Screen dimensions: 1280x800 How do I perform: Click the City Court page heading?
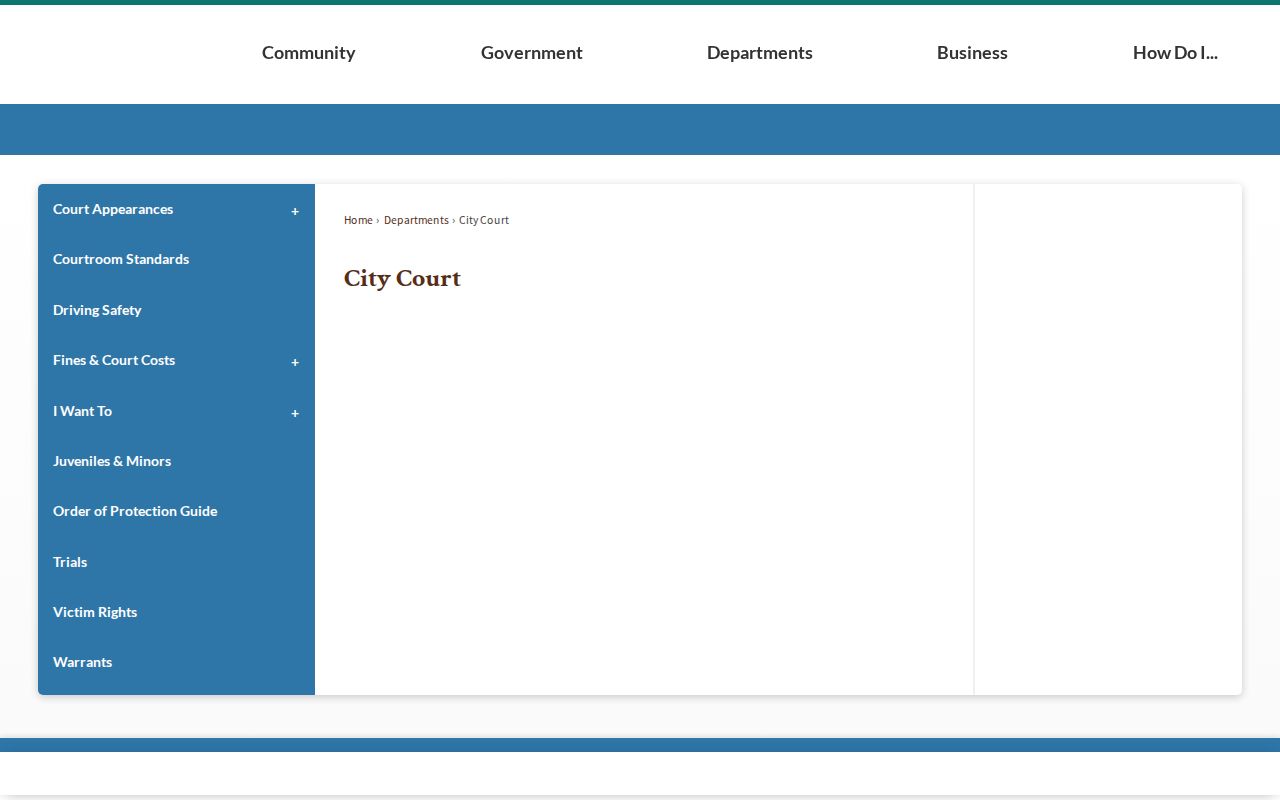point(402,278)
